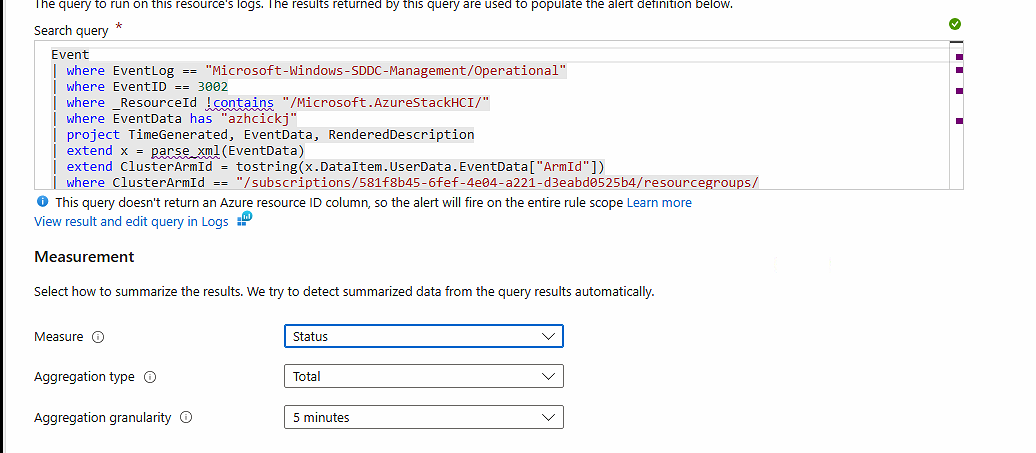This screenshot has width=1036, height=453.
Task: Expand the 5 minutes Aggregation granularity dropdown
Action: point(423,417)
